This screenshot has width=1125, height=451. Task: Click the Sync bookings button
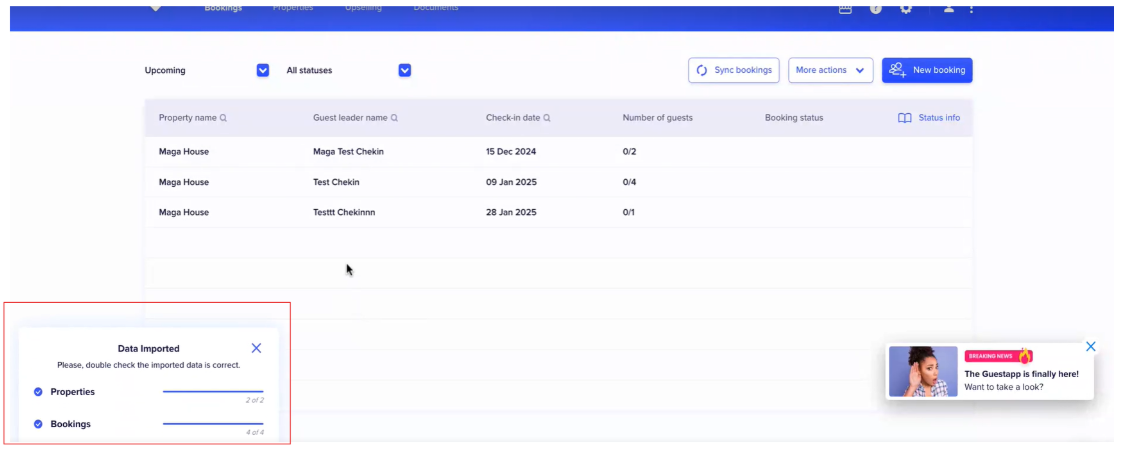pos(733,71)
